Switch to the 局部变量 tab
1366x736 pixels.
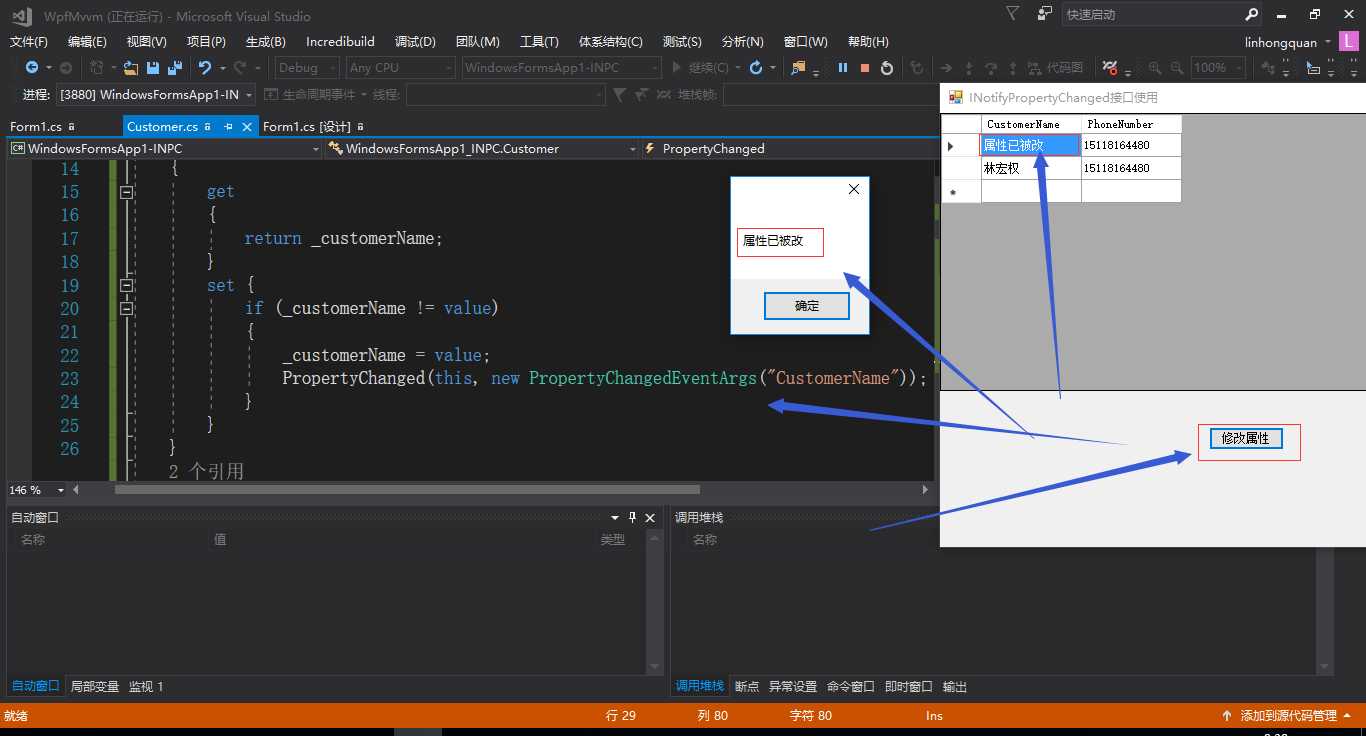point(95,686)
